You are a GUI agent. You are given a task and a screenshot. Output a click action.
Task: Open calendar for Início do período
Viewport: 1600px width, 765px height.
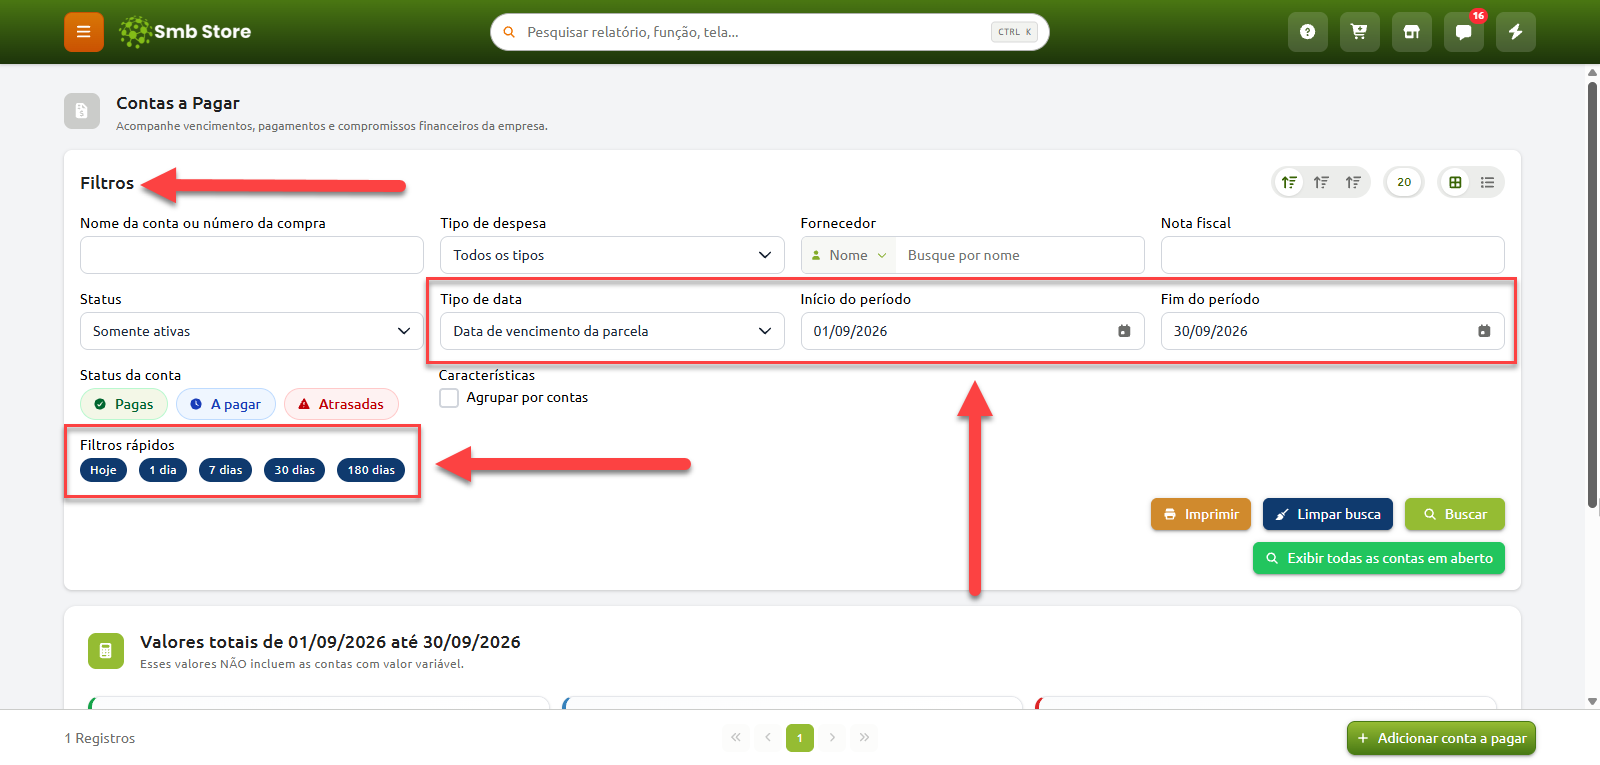(x=1124, y=331)
